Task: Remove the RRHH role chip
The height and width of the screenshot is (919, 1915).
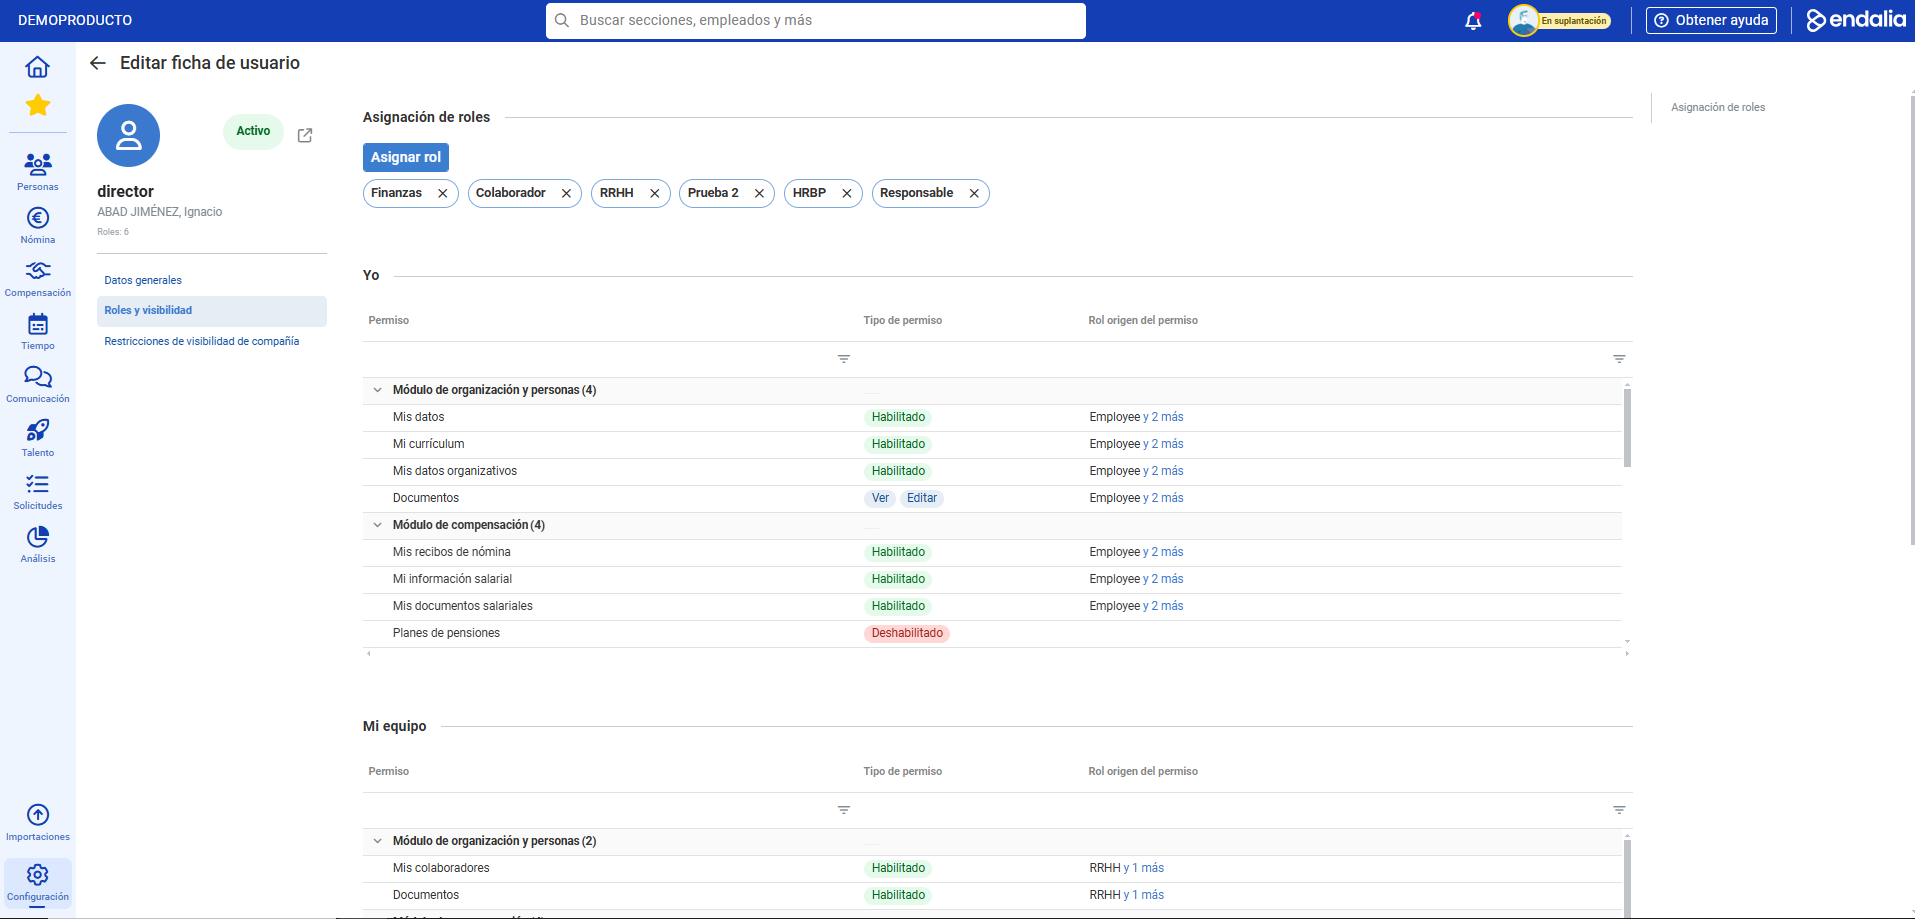Action: (654, 193)
